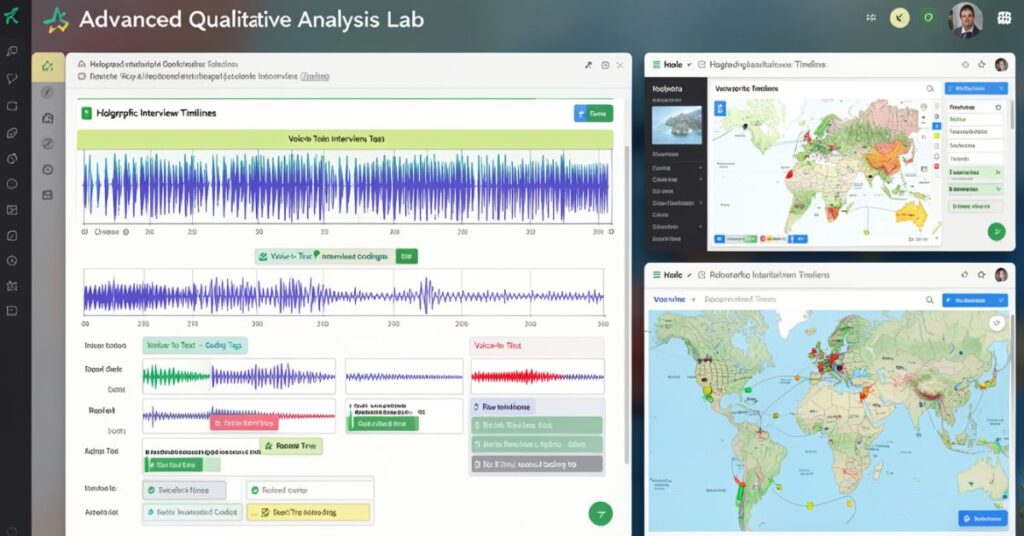
Task: Click blue button at bottom of lower map
Action: pyautogui.click(x=982, y=518)
